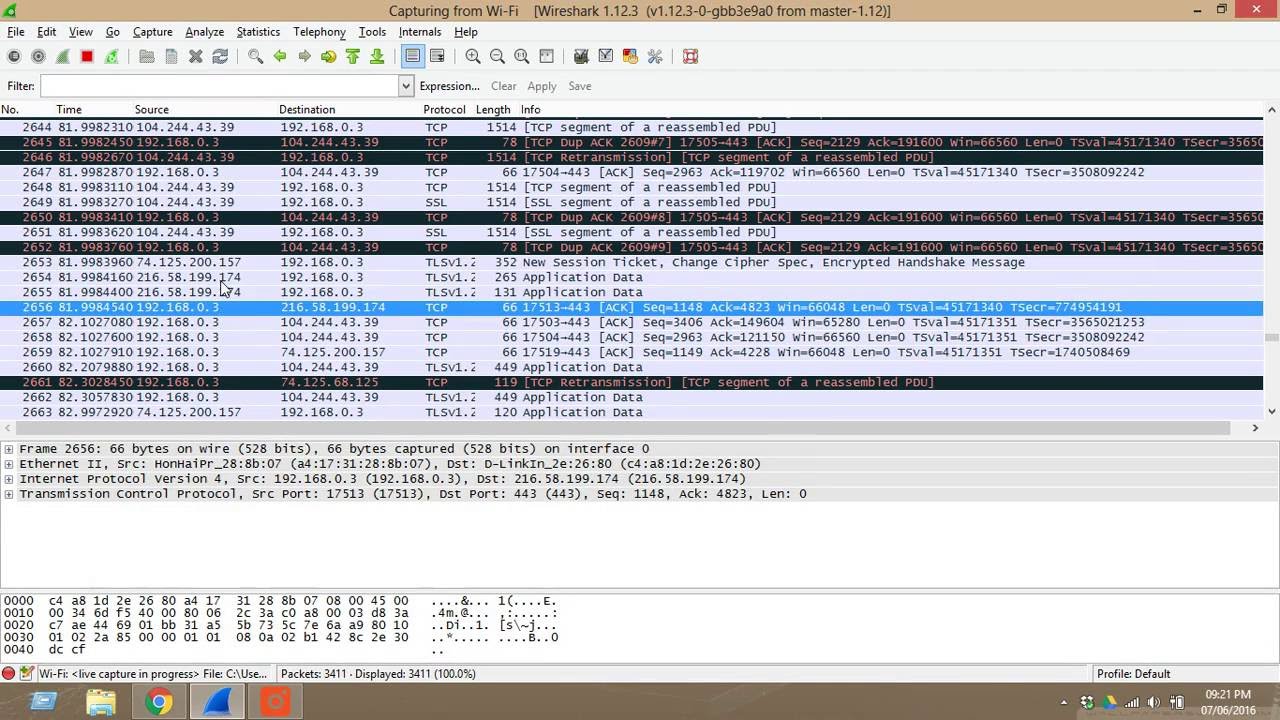Start a new live capture (green fin)
This screenshot has height=720, width=1280.
pos(62,57)
